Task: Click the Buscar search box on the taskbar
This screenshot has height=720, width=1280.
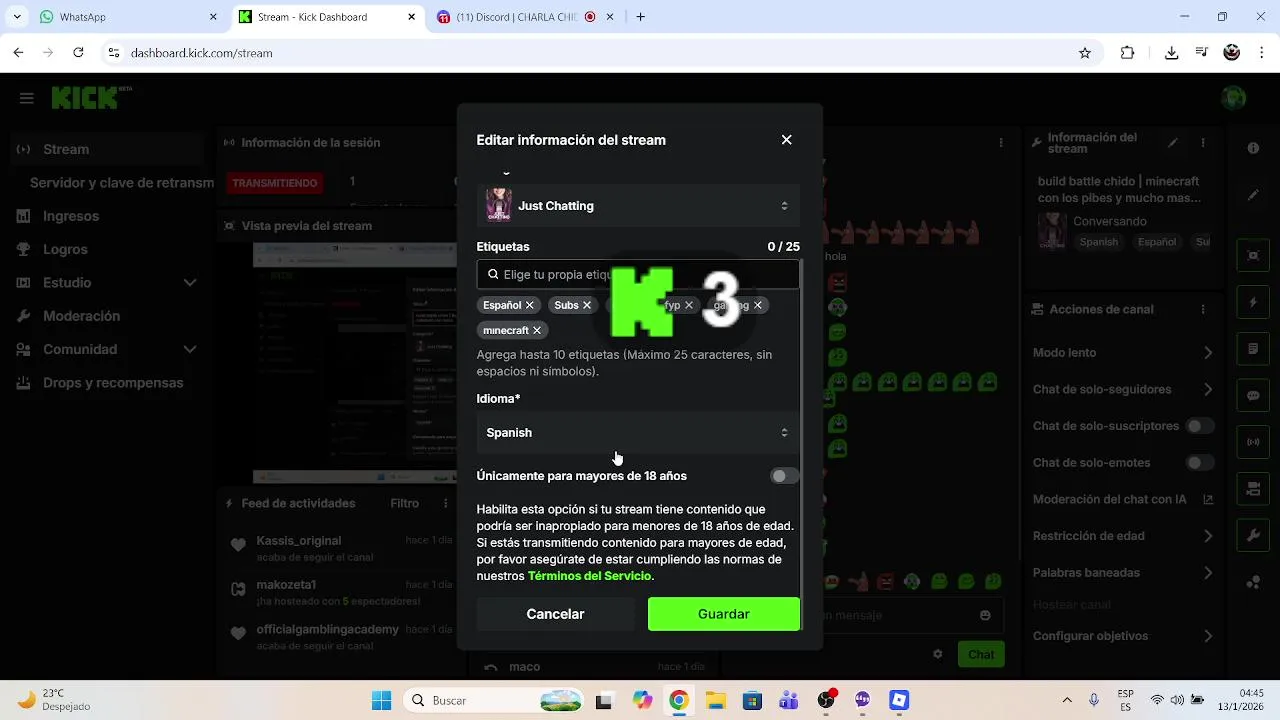Action: click(x=495, y=700)
